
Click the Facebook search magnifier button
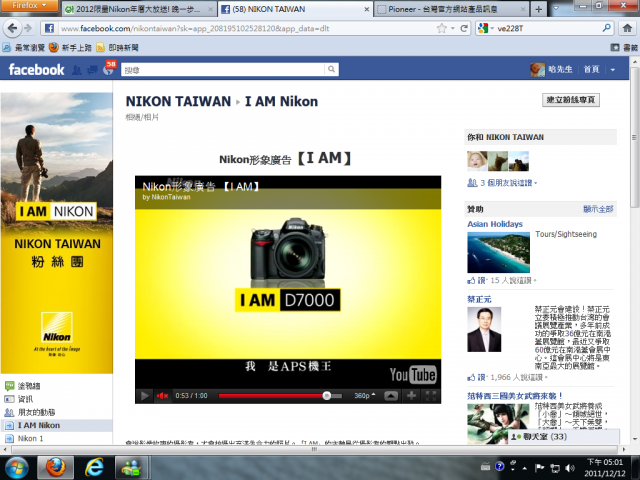click(332, 69)
